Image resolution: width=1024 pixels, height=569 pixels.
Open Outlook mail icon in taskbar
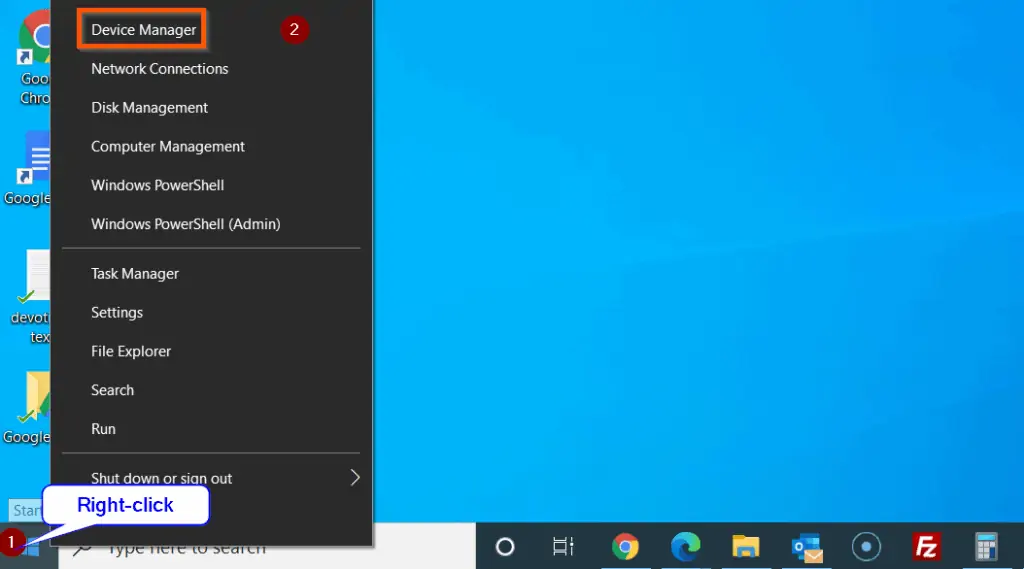tap(807, 547)
